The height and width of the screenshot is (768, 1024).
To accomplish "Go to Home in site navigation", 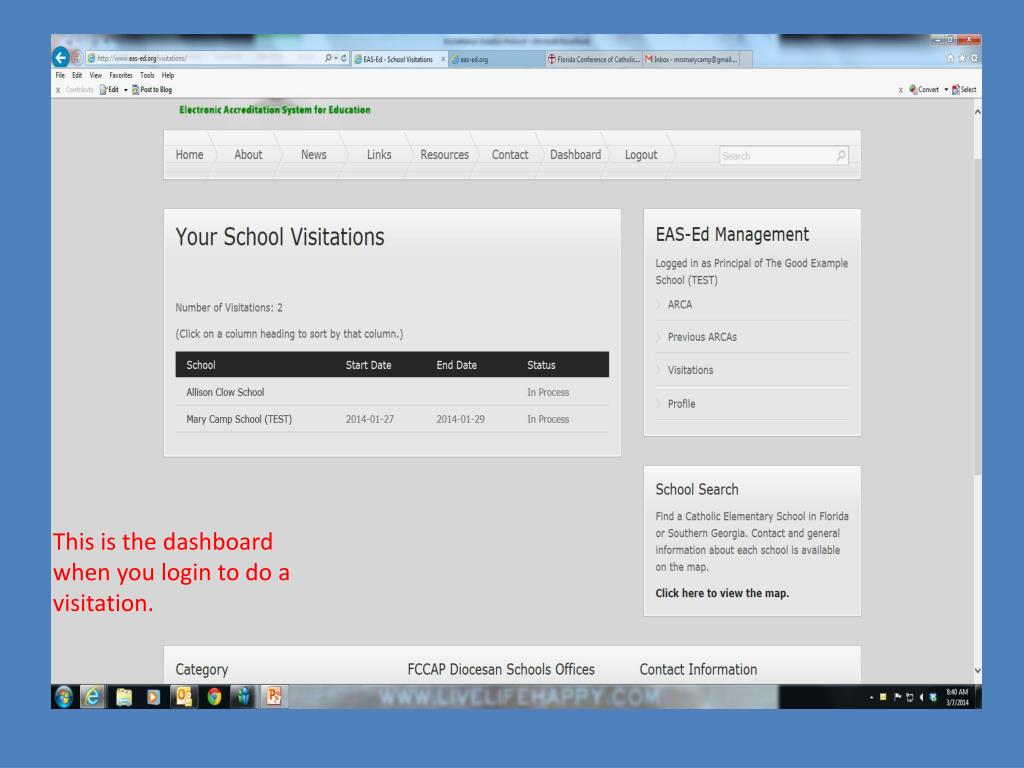I will pyautogui.click(x=189, y=155).
